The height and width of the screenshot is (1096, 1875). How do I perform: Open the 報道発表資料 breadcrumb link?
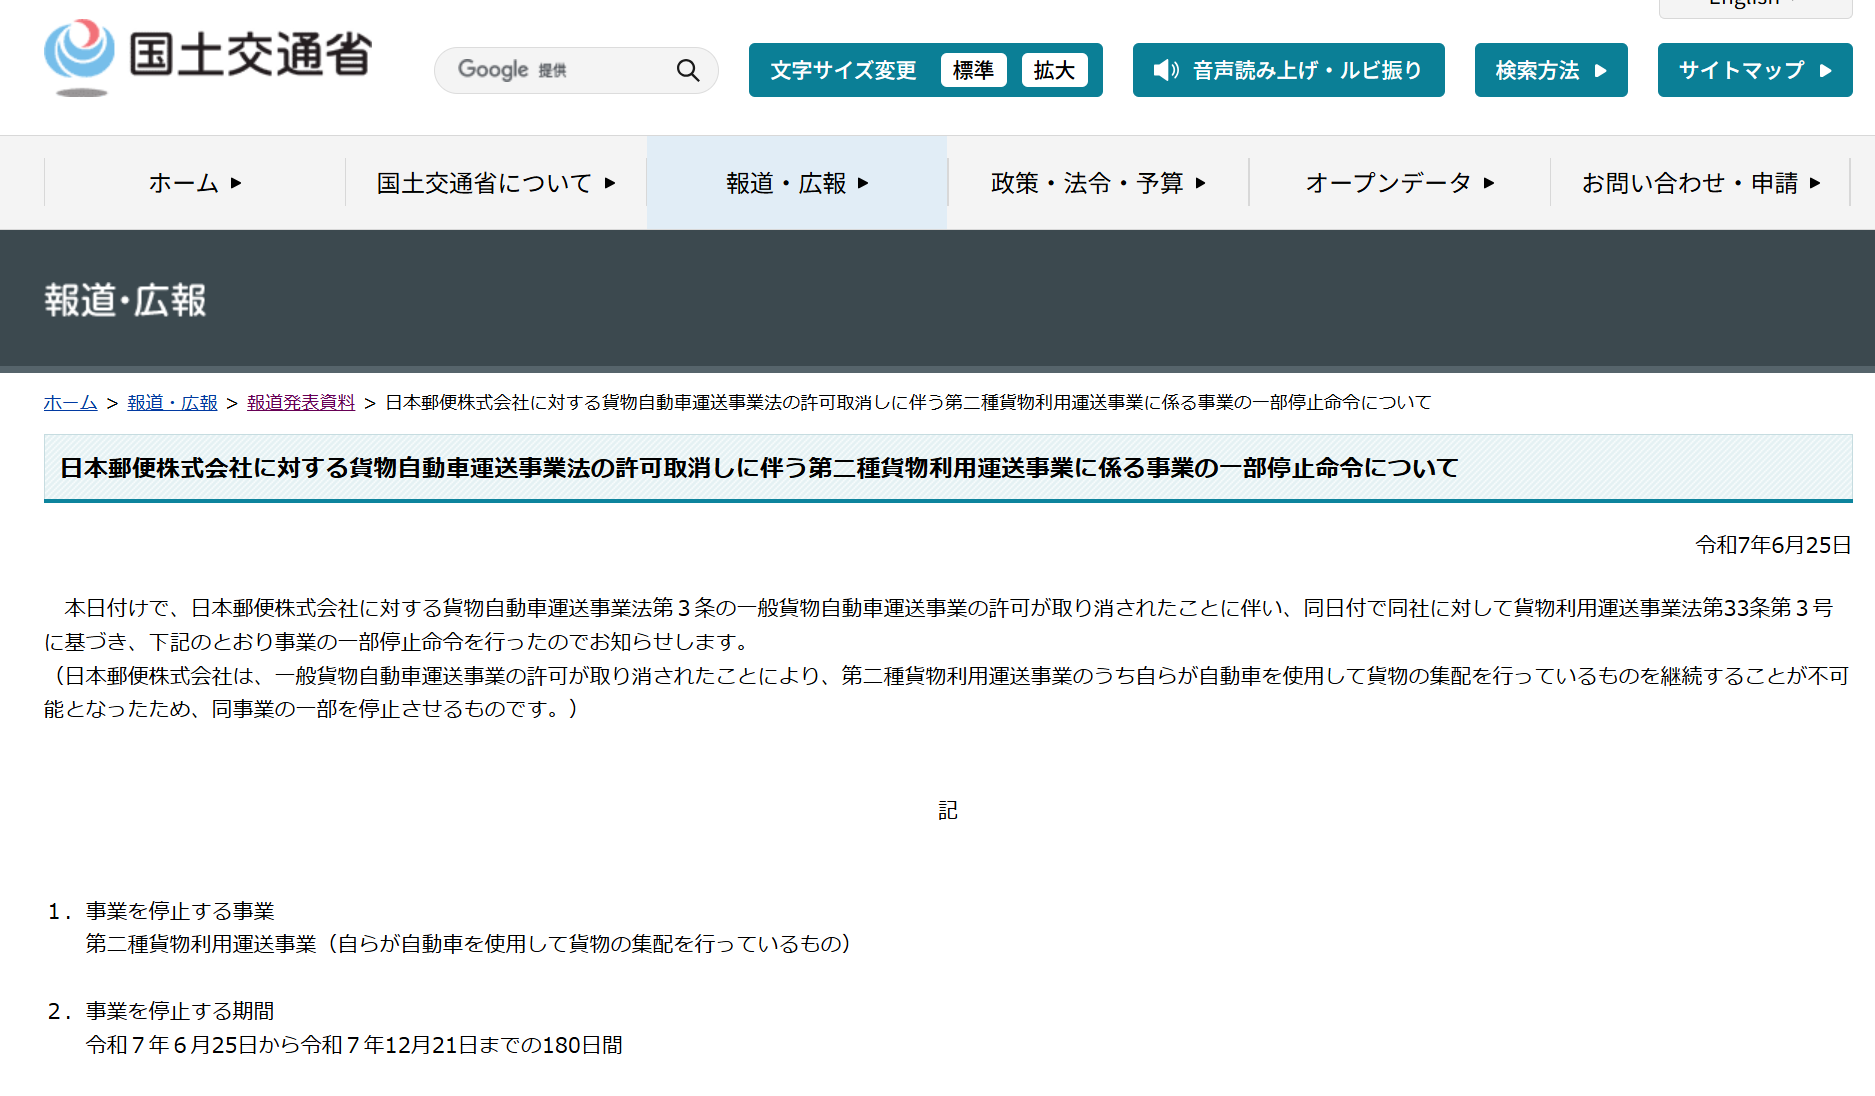pyautogui.click(x=300, y=402)
